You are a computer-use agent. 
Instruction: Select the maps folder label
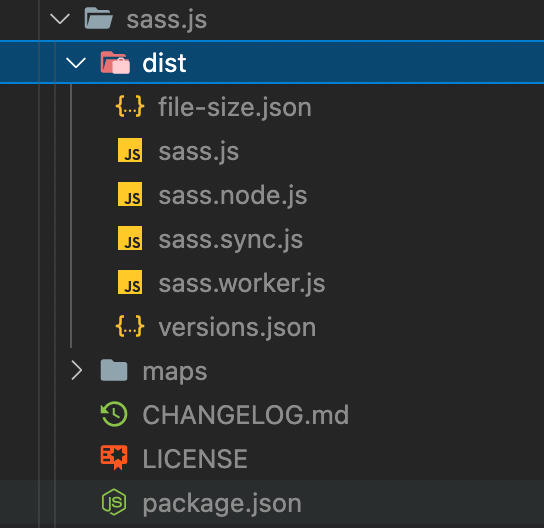pyautogui.click(x=175, y=373)
